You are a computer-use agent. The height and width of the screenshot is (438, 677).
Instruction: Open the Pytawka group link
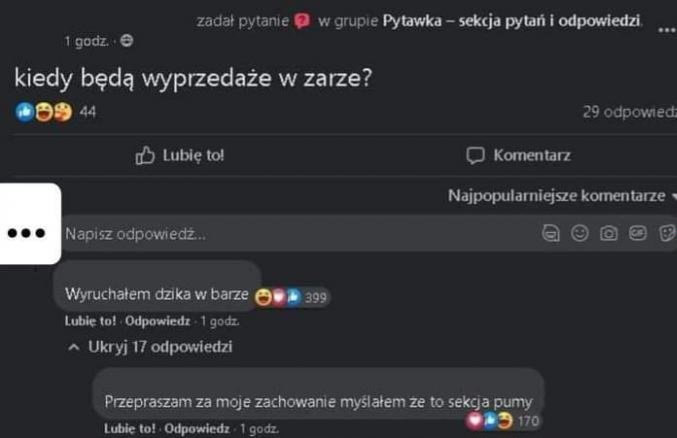coord(511,21)
